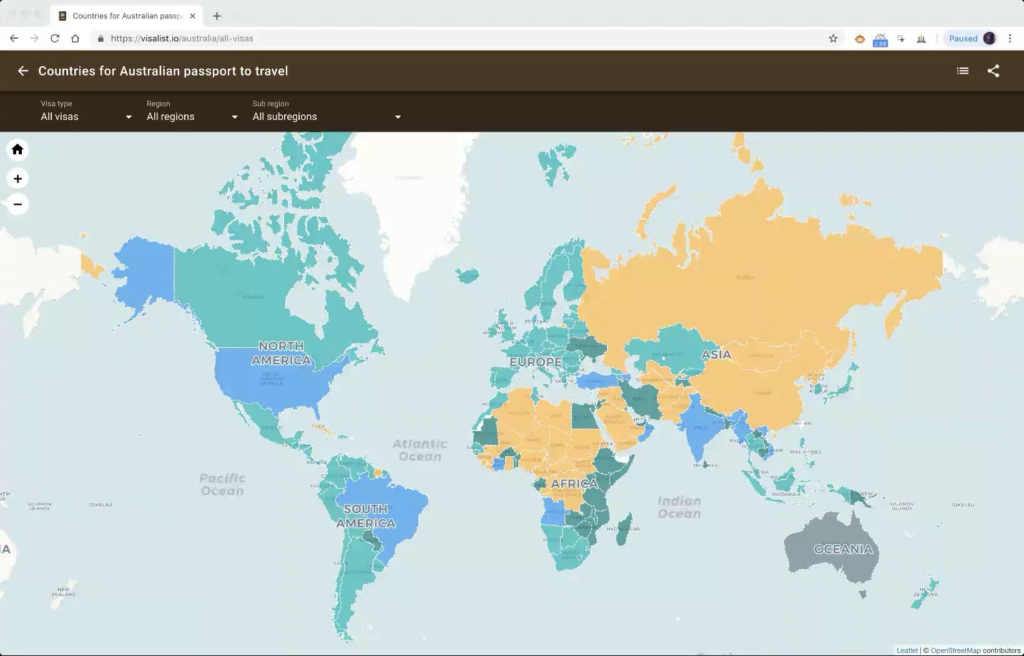Share the map via the share icon
Screen dimensions: 1024x656
[995, 70]
